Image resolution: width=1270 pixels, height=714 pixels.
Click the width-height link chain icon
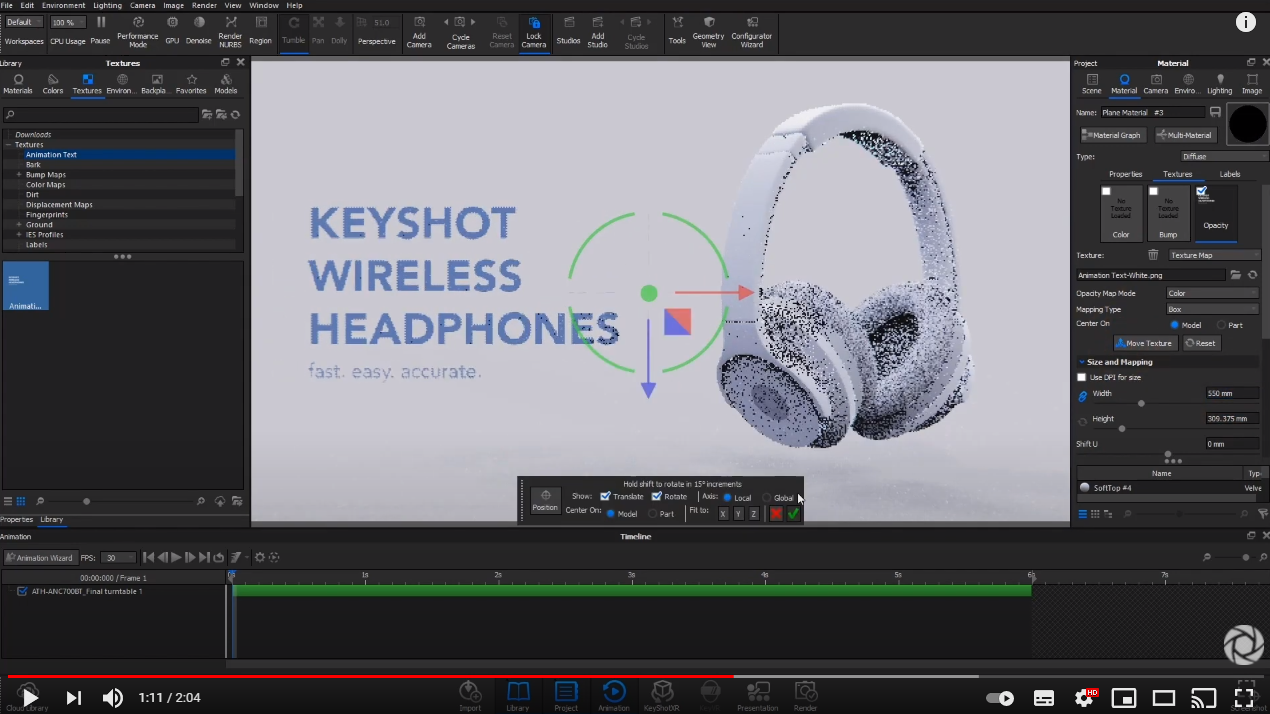(1082, 397)
